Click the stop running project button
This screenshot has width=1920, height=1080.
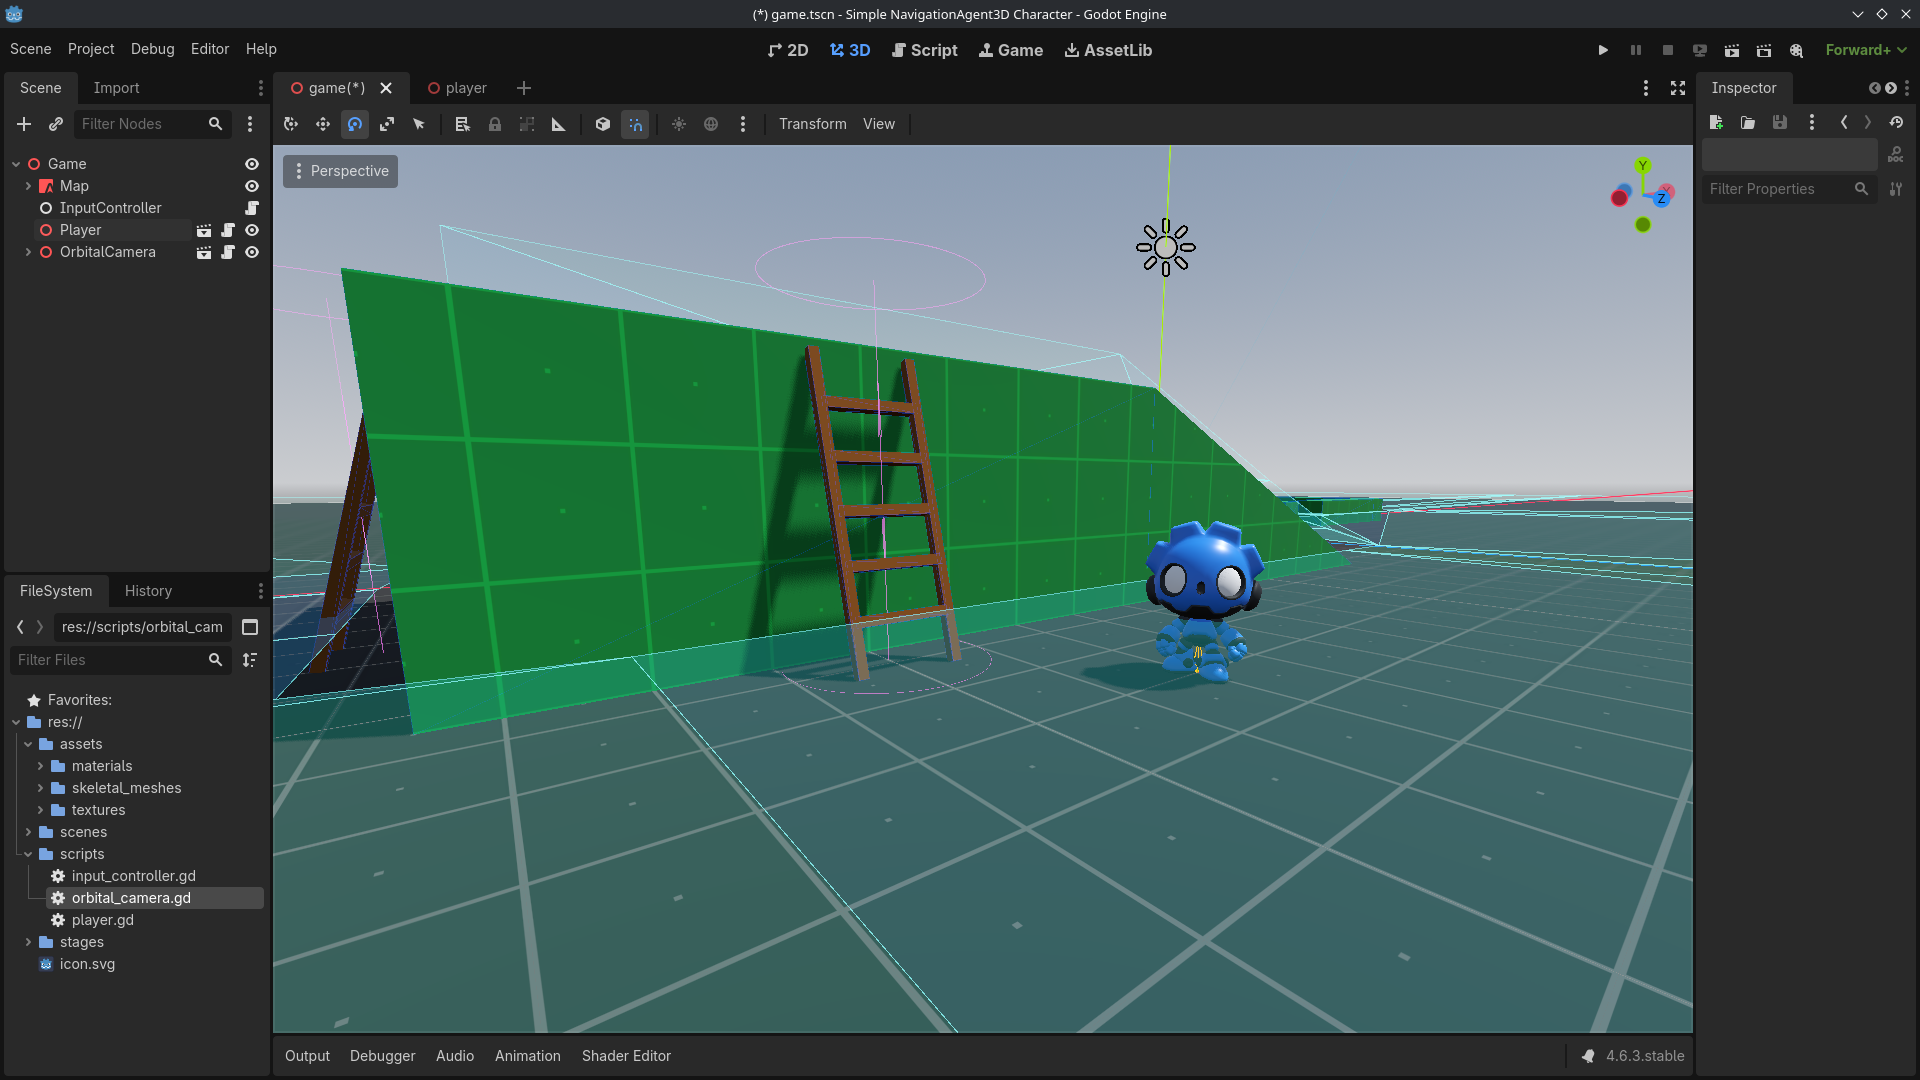coord(1668,50)
